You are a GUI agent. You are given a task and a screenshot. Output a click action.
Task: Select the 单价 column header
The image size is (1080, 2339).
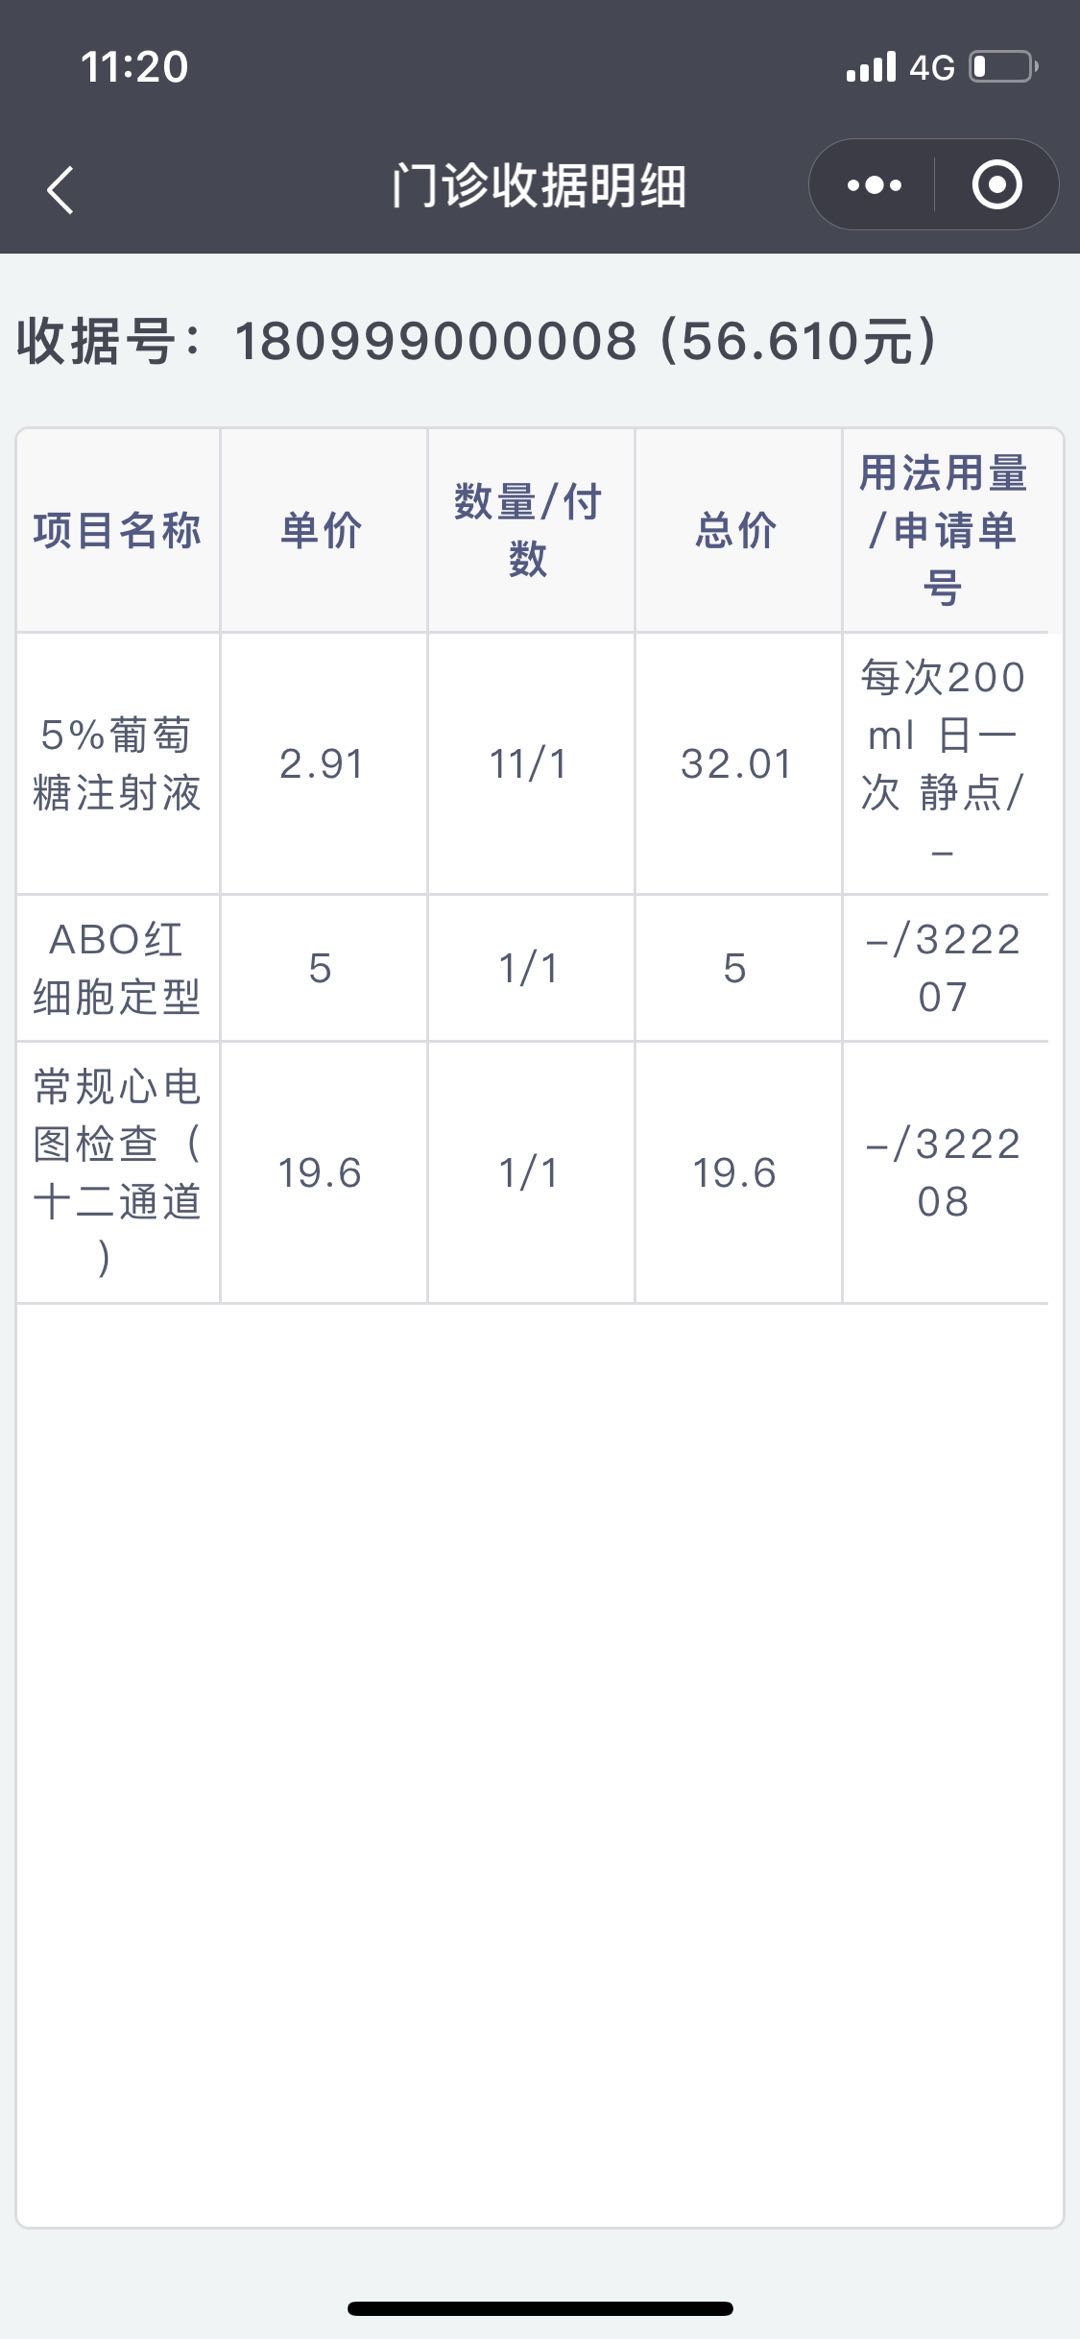[x=321, y=530]
